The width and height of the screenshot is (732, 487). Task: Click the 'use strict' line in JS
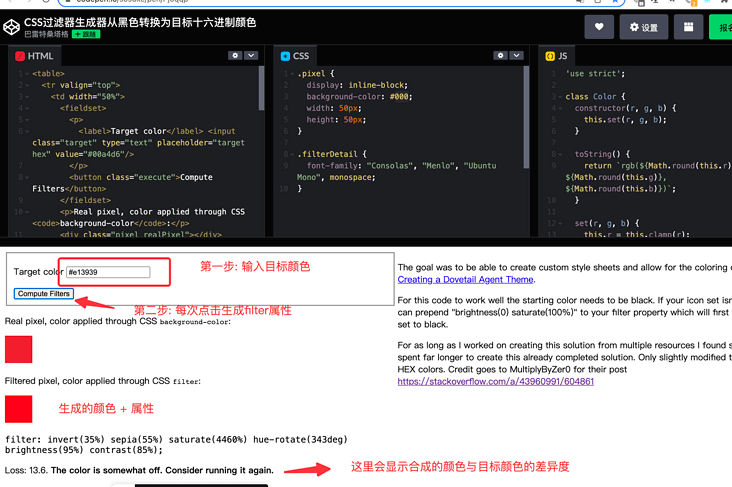(x=595, y=74)
